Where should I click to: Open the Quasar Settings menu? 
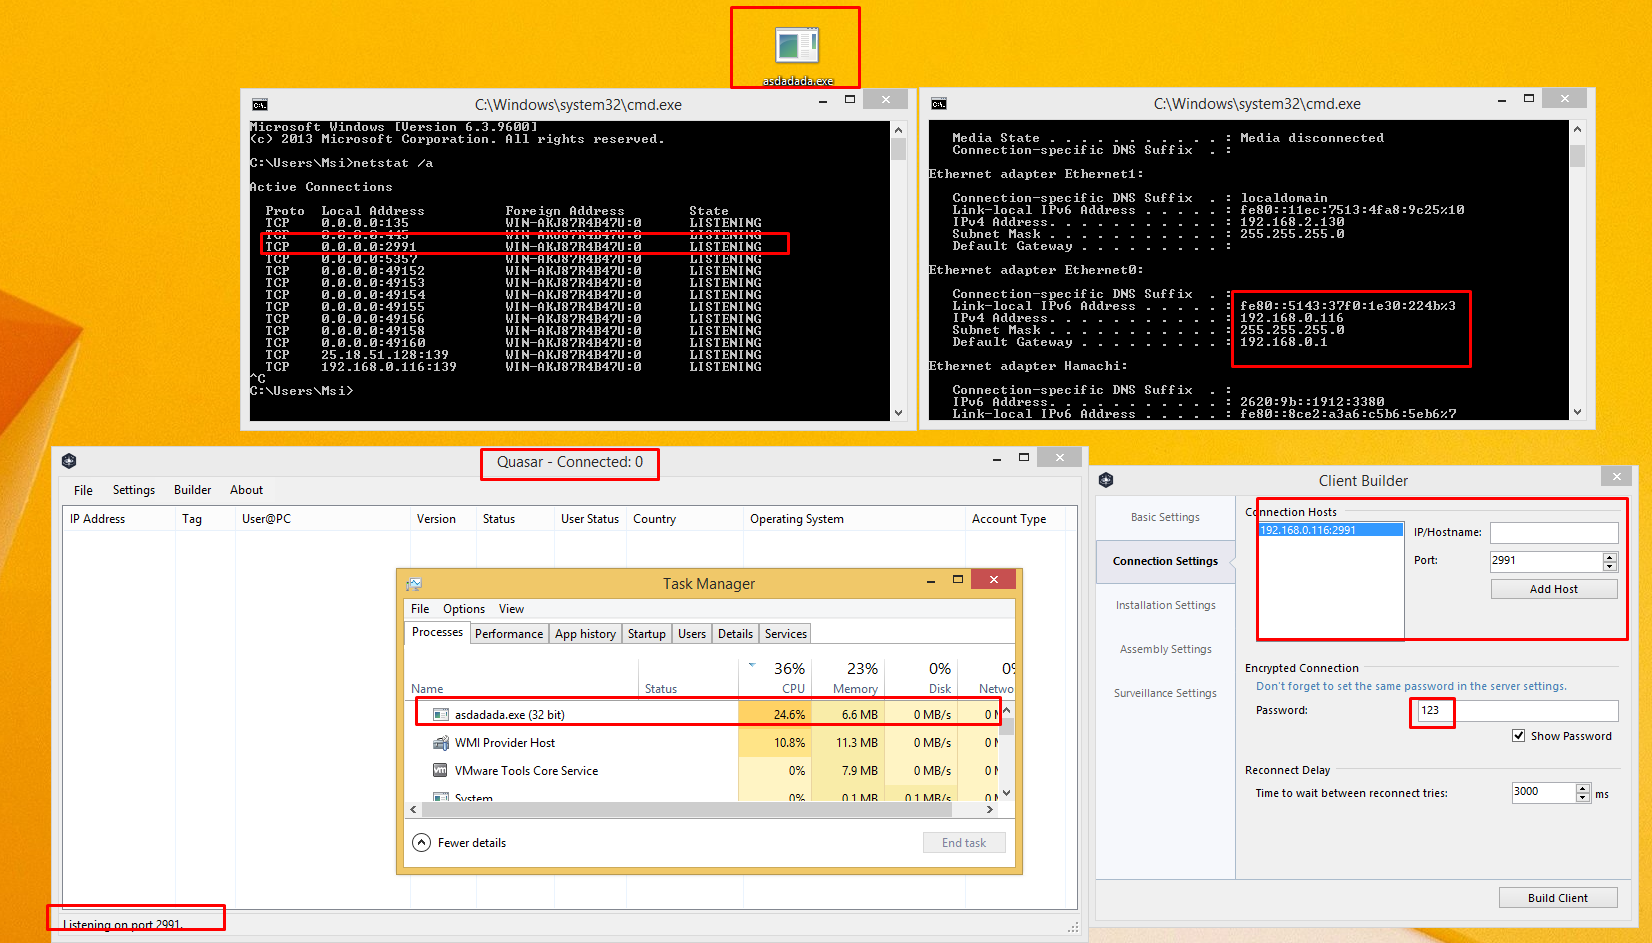134,490
